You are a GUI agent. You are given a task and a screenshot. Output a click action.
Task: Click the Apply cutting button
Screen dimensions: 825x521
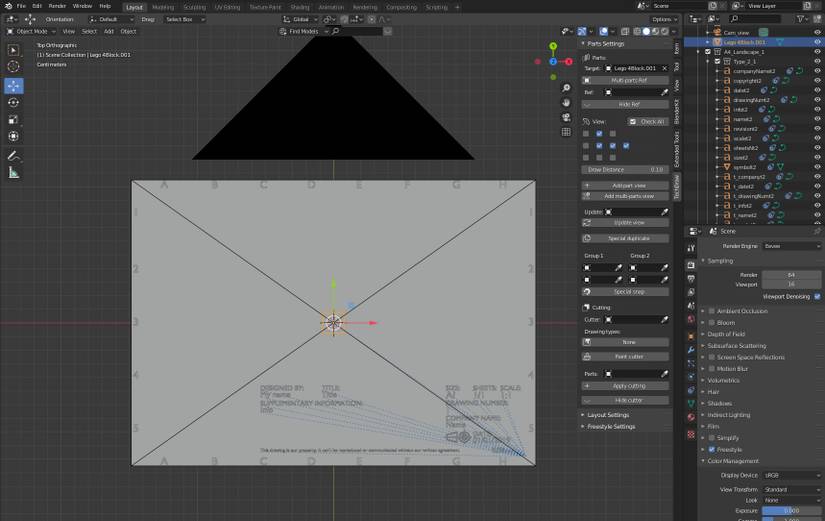(628, 386)
